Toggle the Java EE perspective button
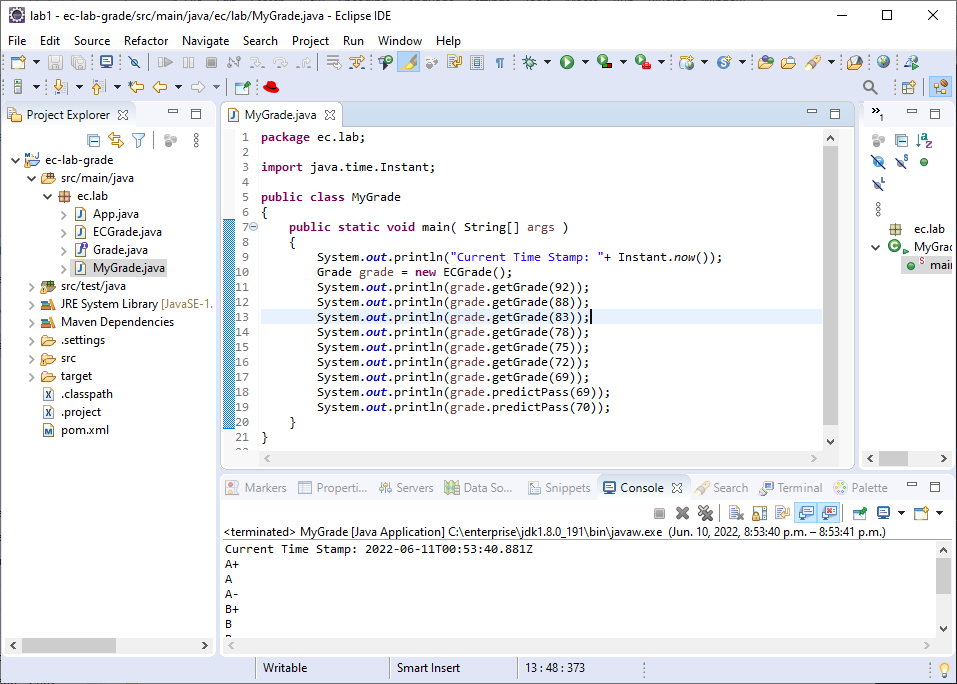 941,87
